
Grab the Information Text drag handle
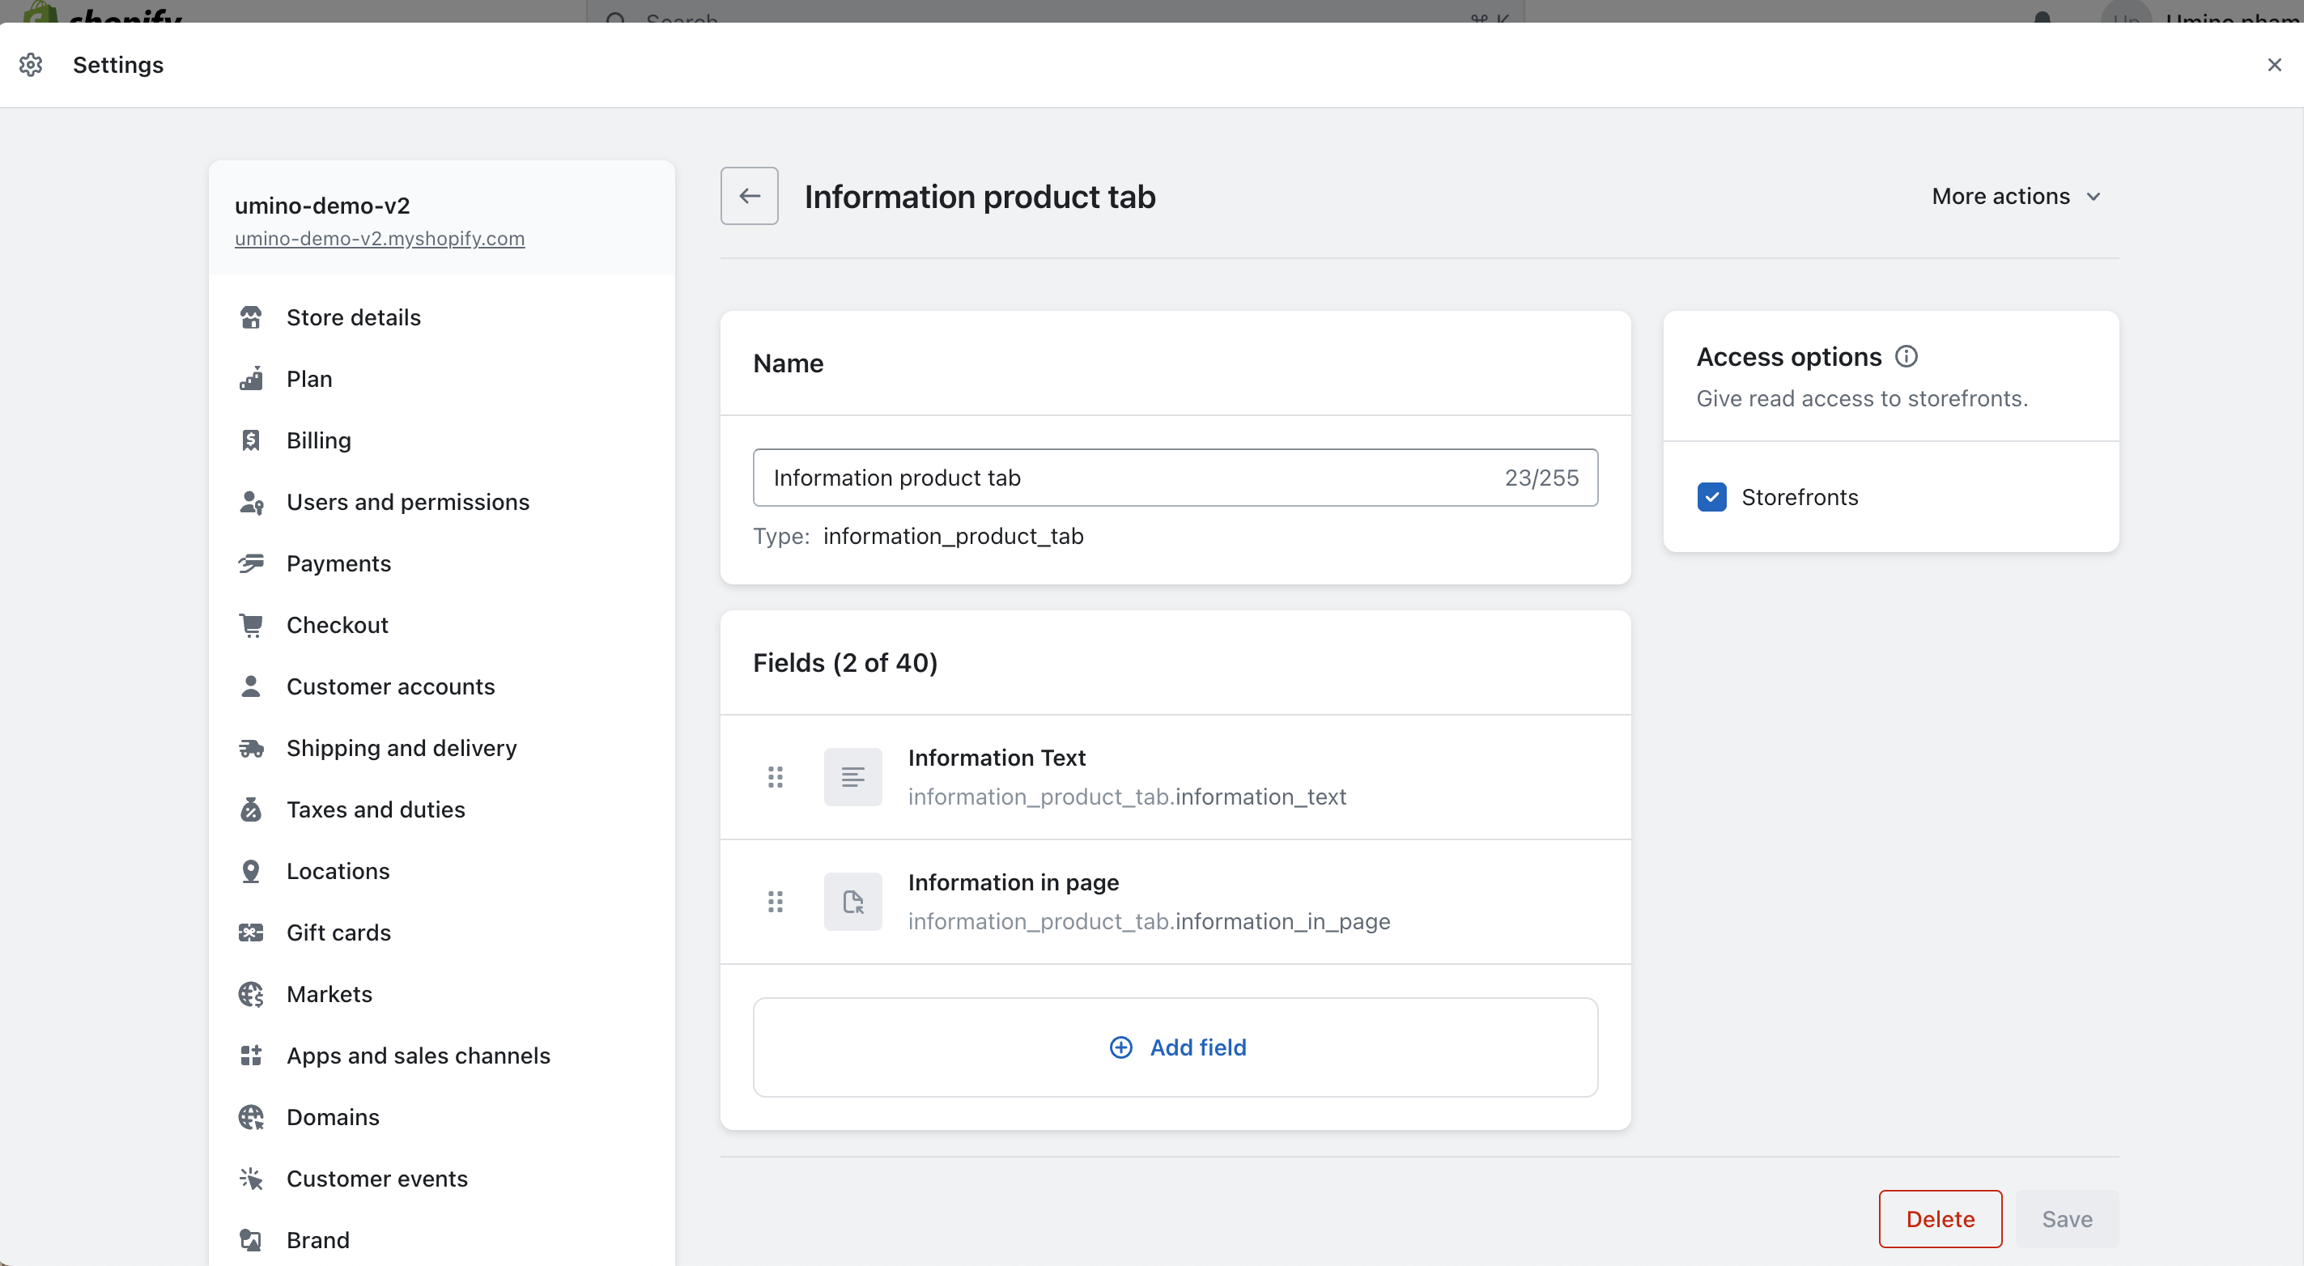[775, 777]
